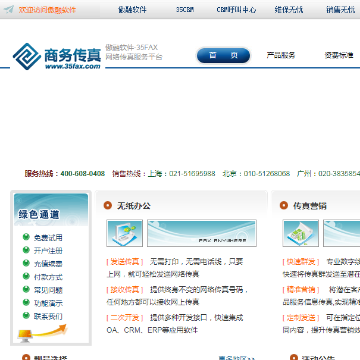
Task: Click the orange circle icon next to 传真营销
Action: (284, 205)
